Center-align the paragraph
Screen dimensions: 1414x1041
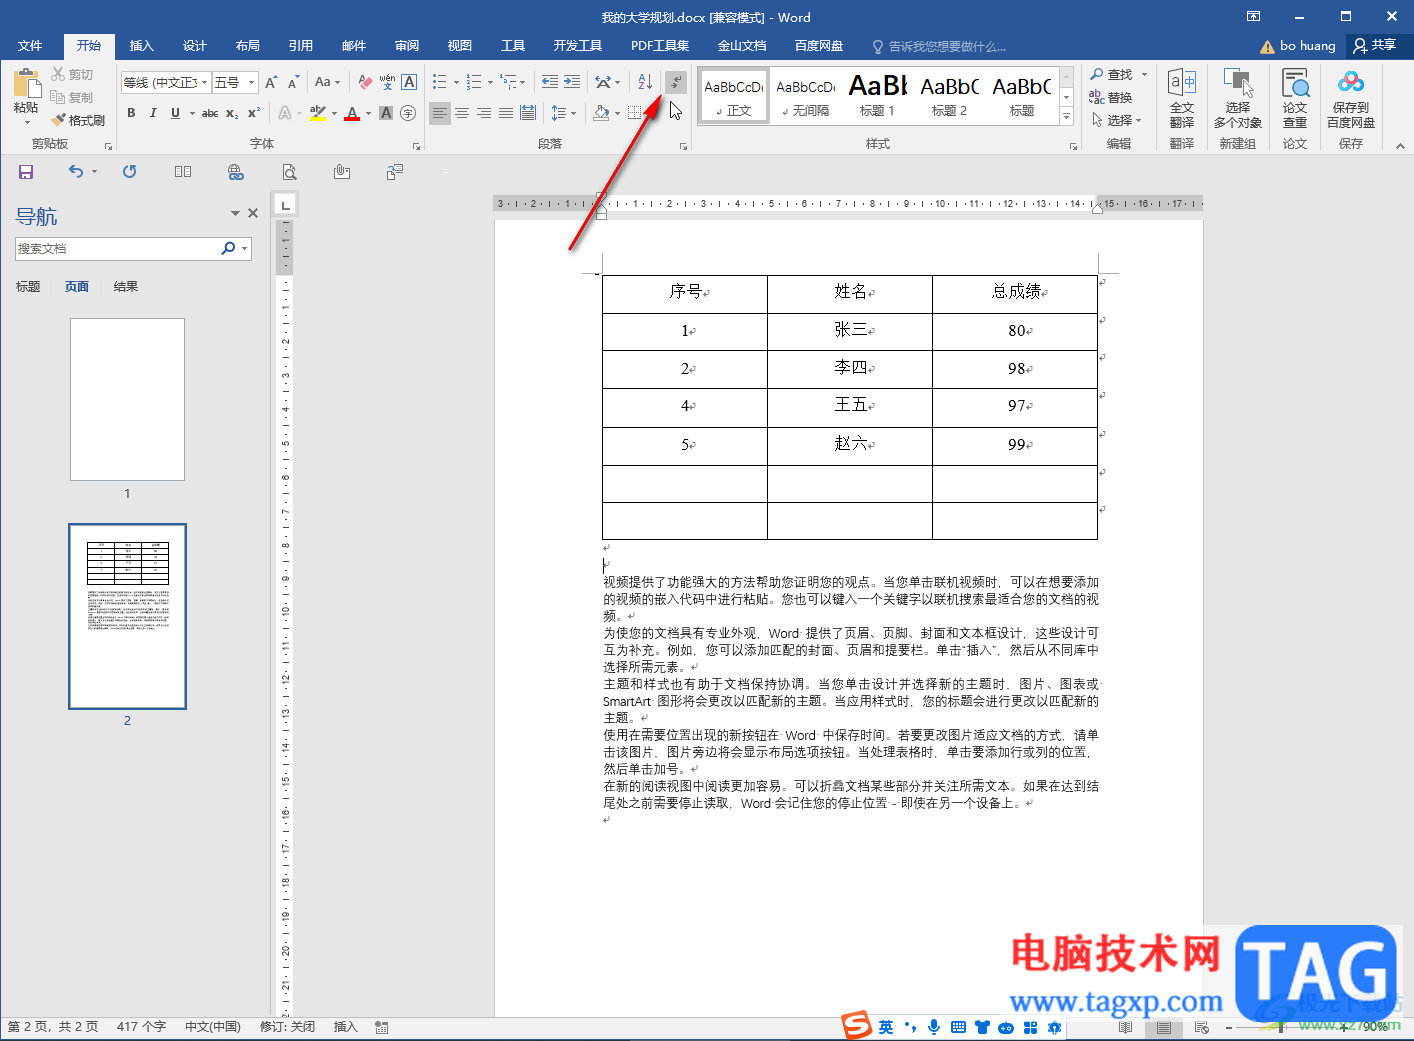[x=462, y=114]
